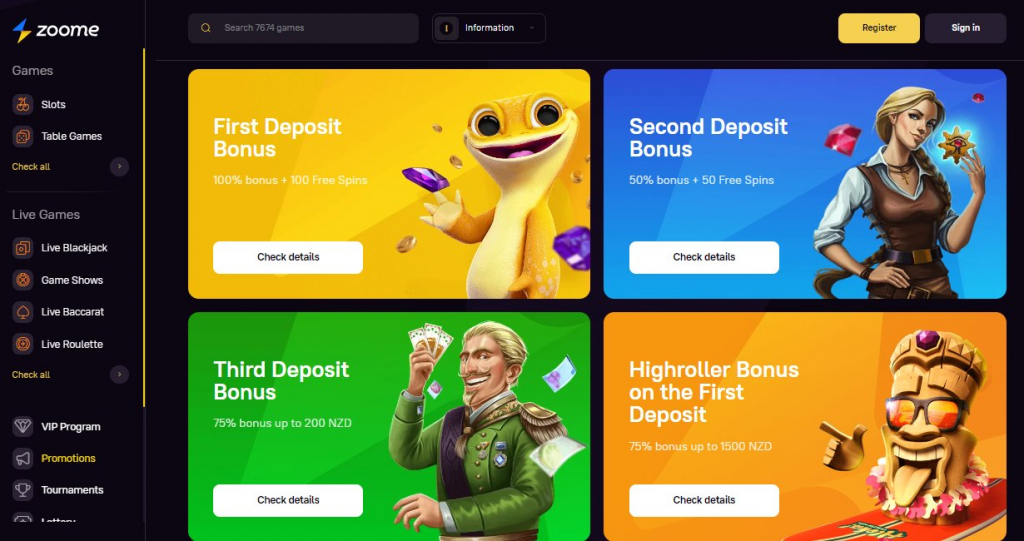Click the yellow Register button
This screenshot has width=1024, height=541.
click(879, 28)
